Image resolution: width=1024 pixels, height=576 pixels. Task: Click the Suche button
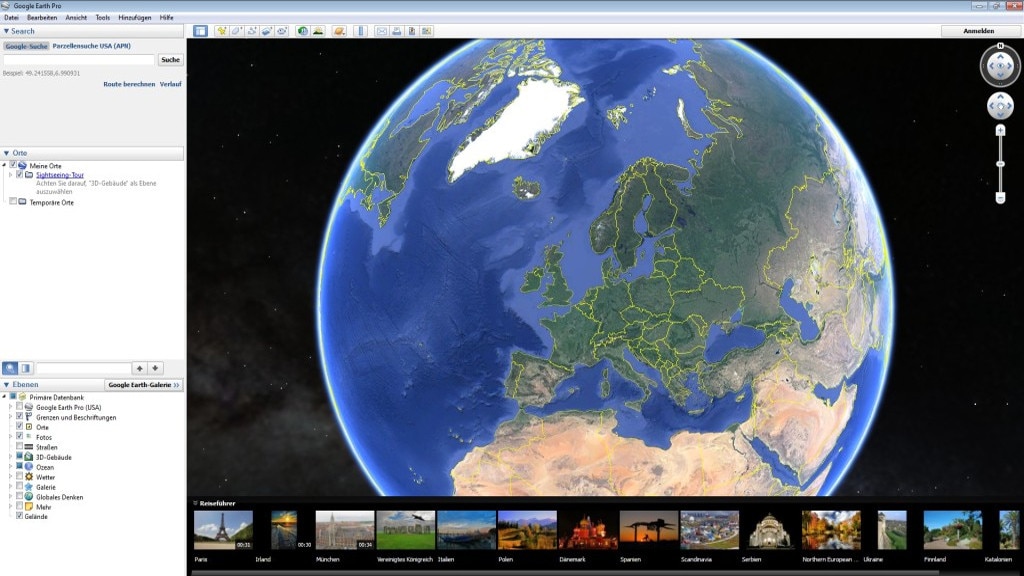point(170,59)
